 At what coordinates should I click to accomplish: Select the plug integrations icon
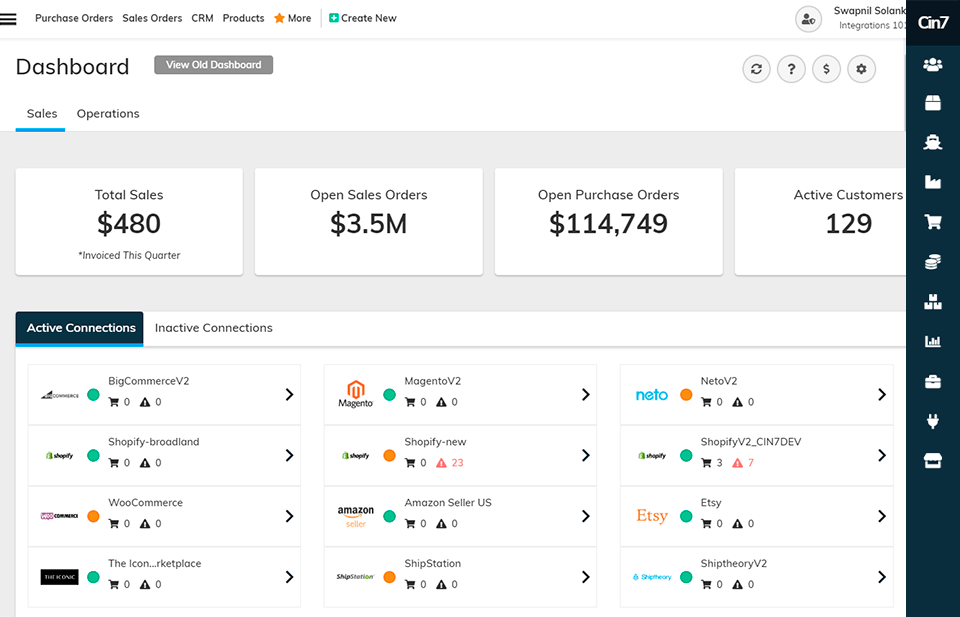click(932, 421)
